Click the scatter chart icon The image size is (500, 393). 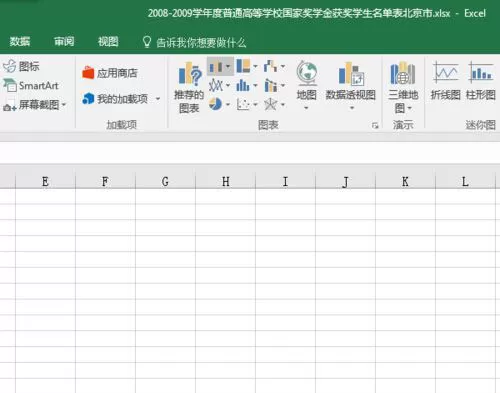click(x=243, y=105)
